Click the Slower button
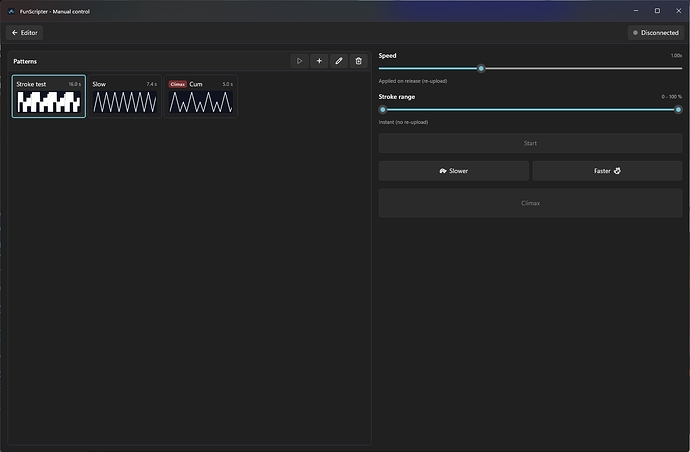 tap(454, 171)
